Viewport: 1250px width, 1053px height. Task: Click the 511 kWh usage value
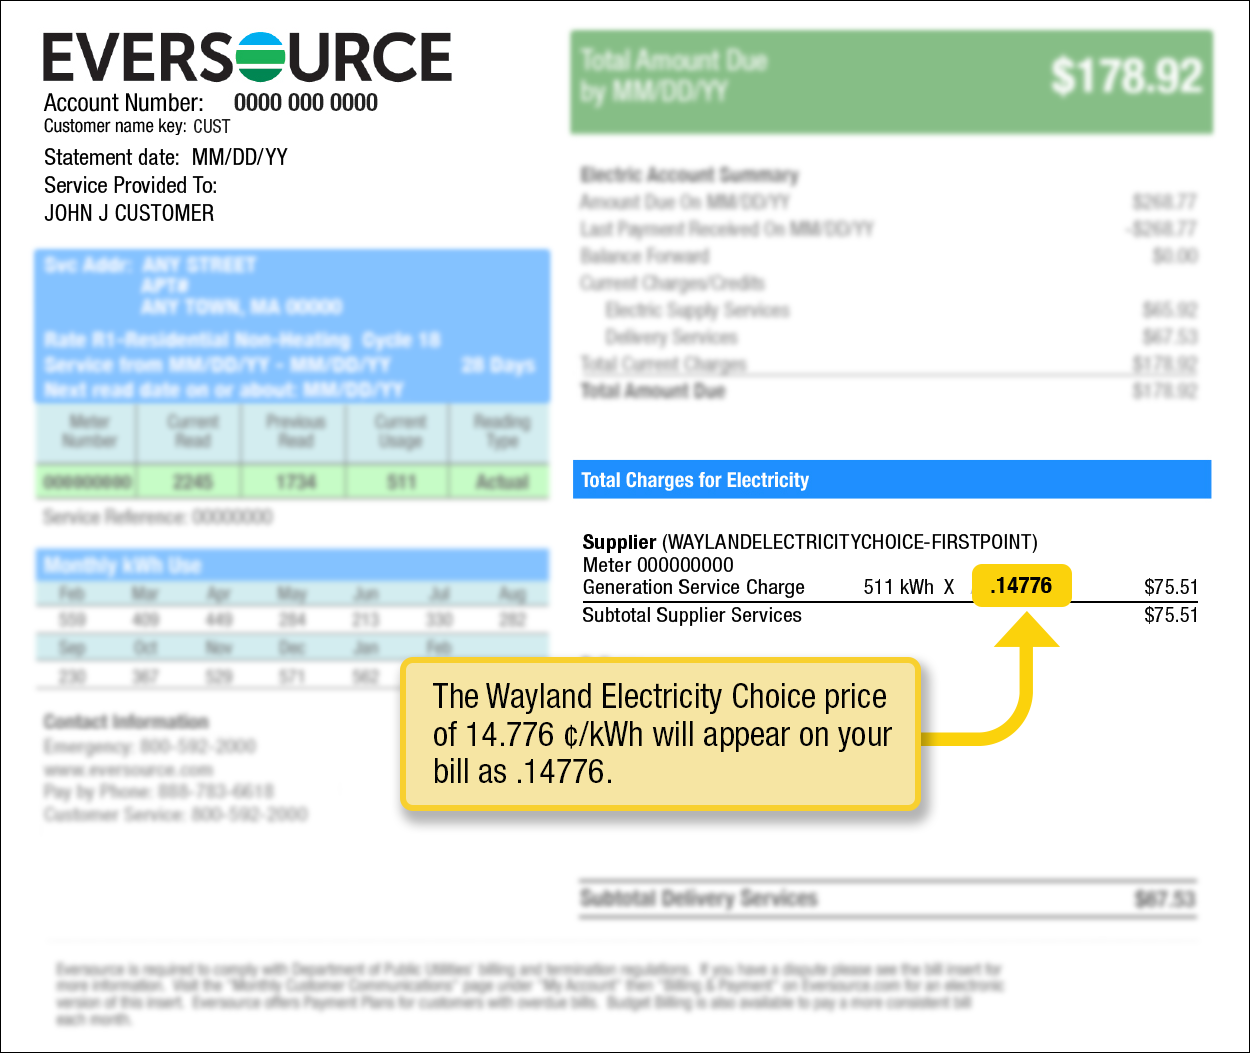coord(898,587)
